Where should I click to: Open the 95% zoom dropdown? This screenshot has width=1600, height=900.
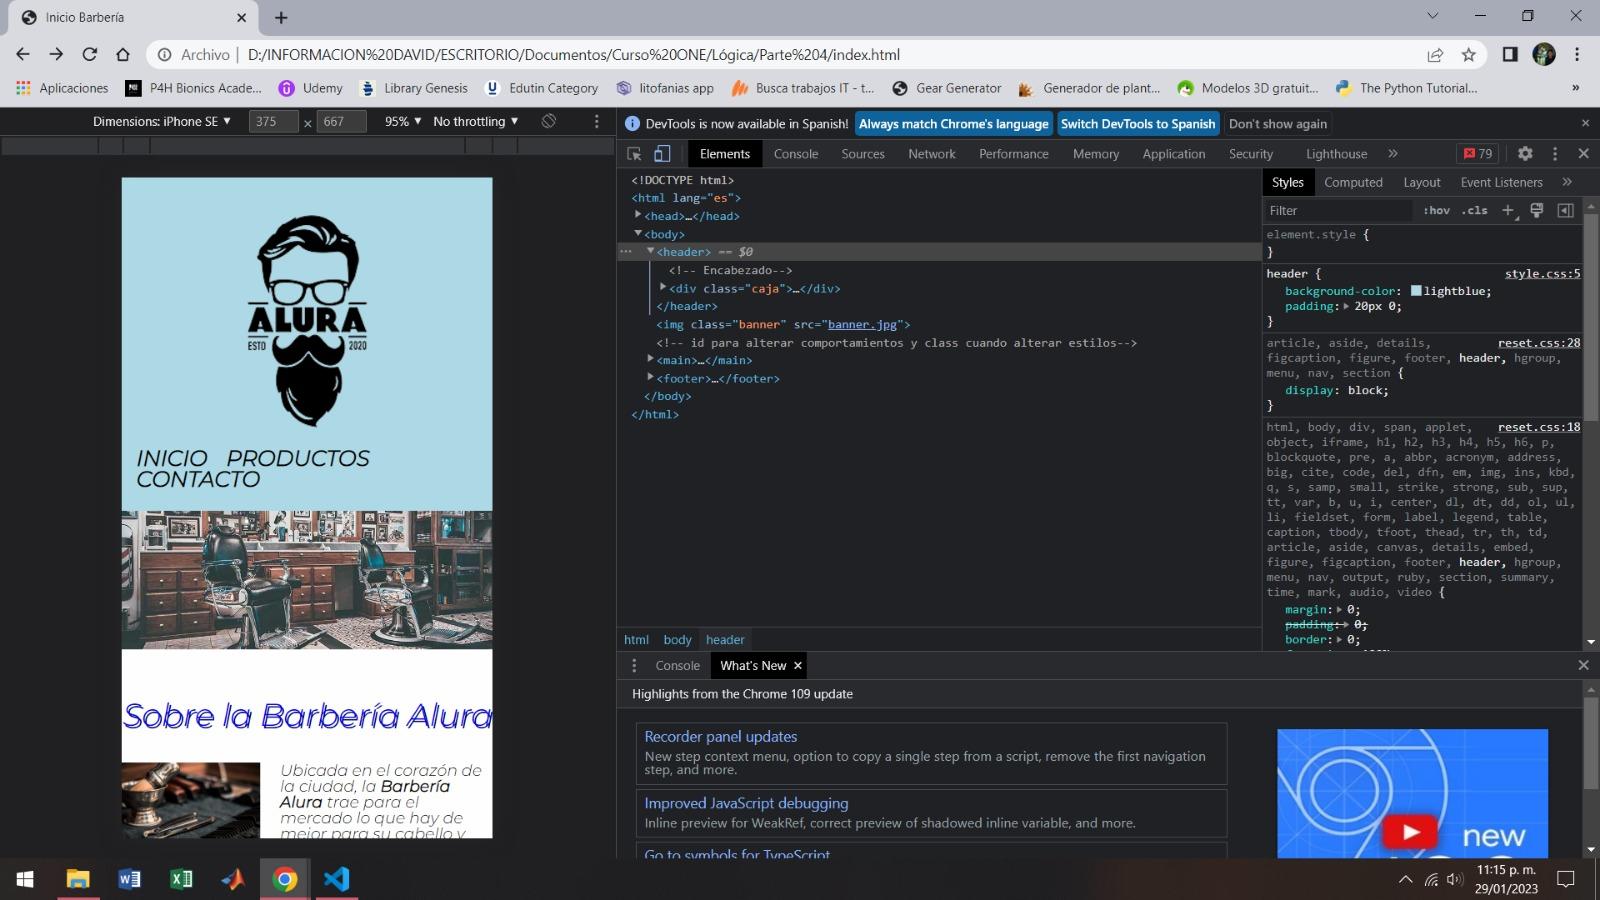pos(403,121)
